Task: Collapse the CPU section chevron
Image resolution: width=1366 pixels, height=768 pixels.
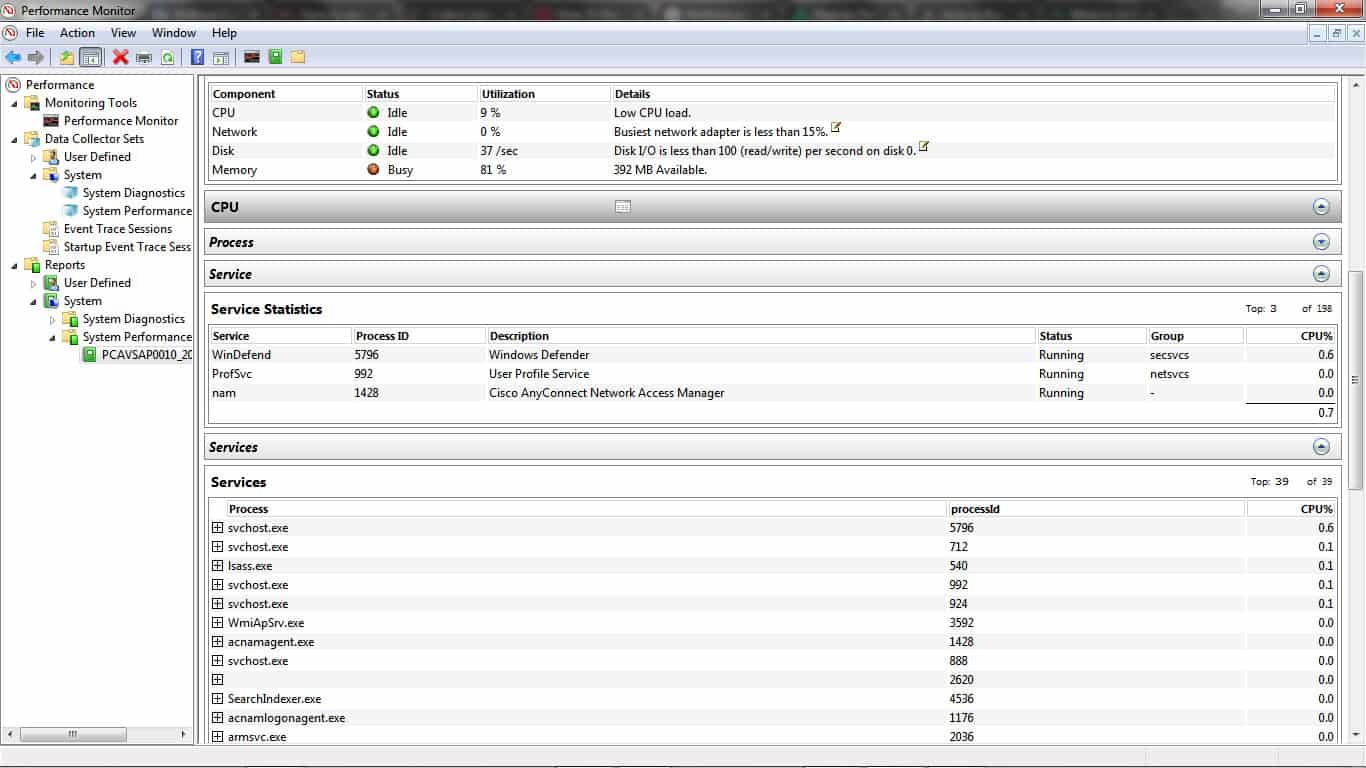Action: (x=1321, y=206)
